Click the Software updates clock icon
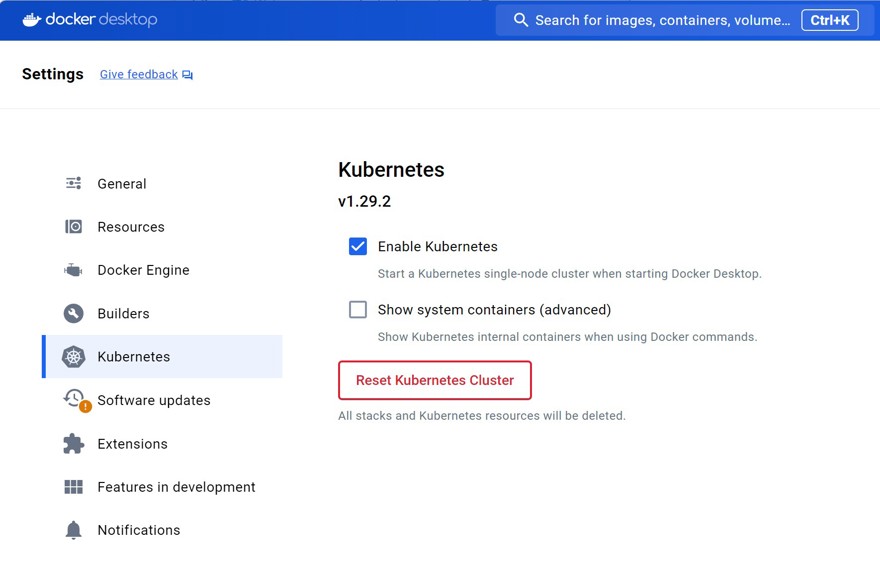This screenshot has height=575, width=880. 74,398
